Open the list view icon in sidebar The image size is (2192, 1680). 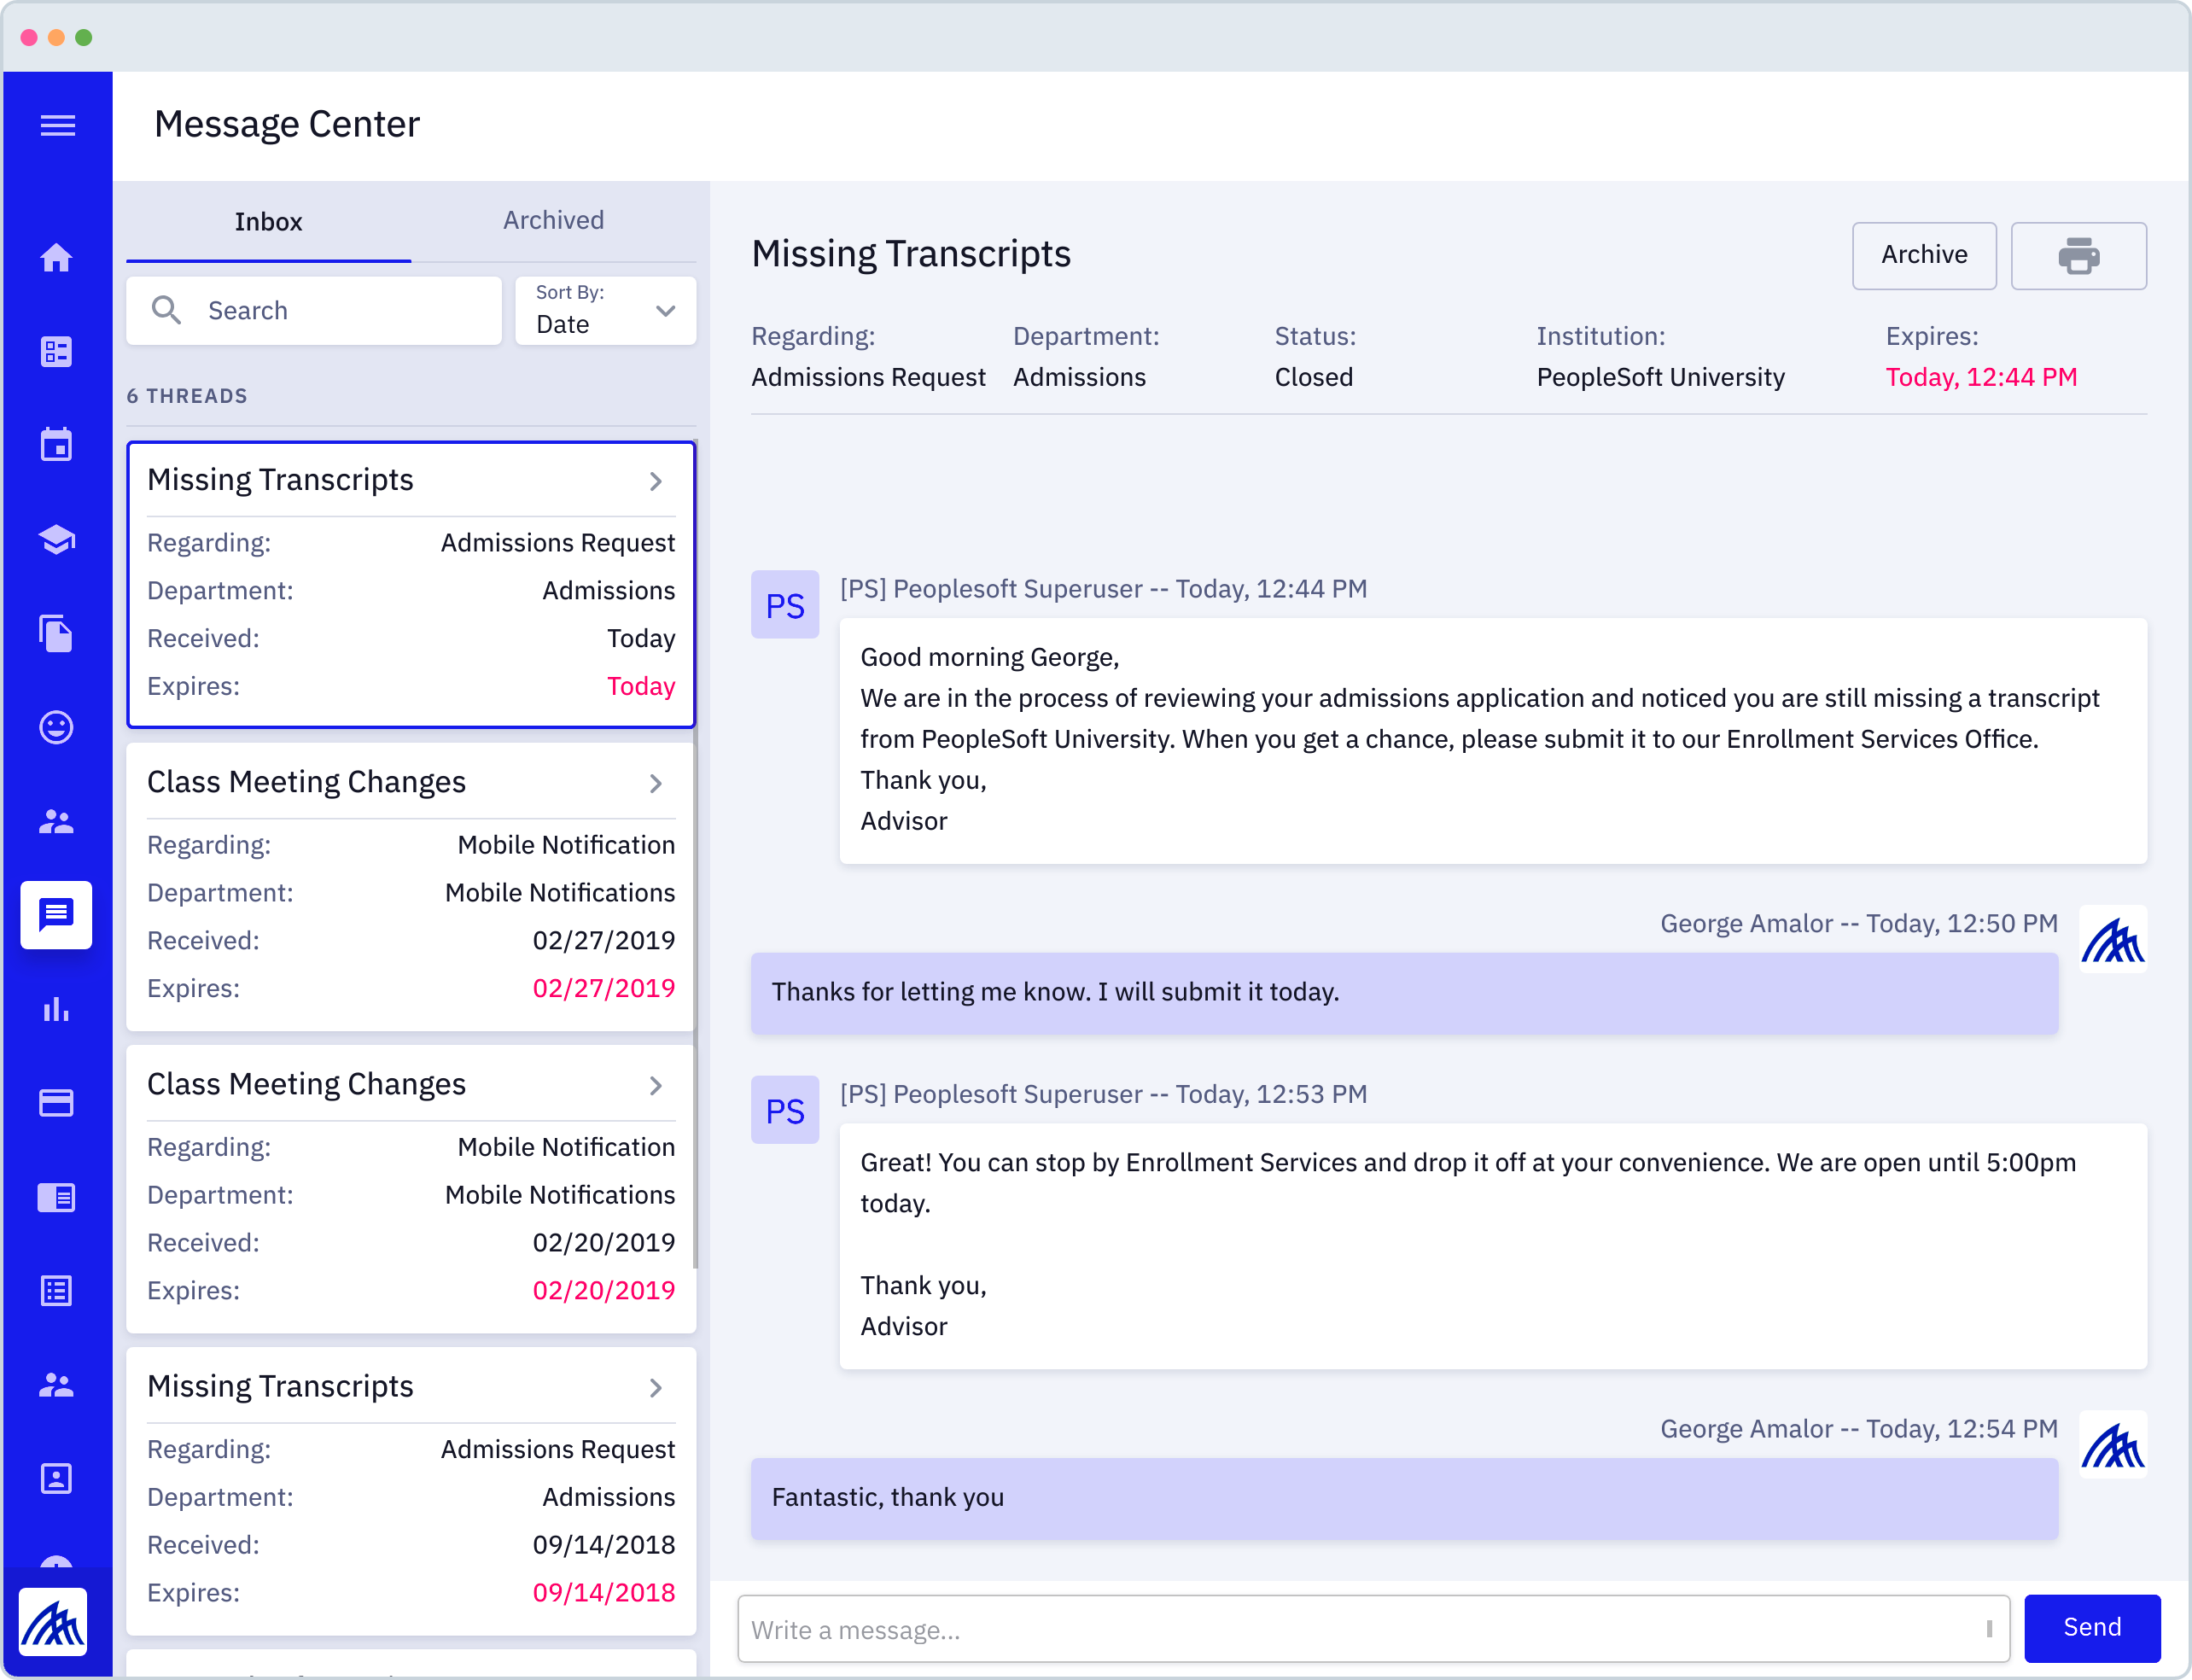(56, 1291)
